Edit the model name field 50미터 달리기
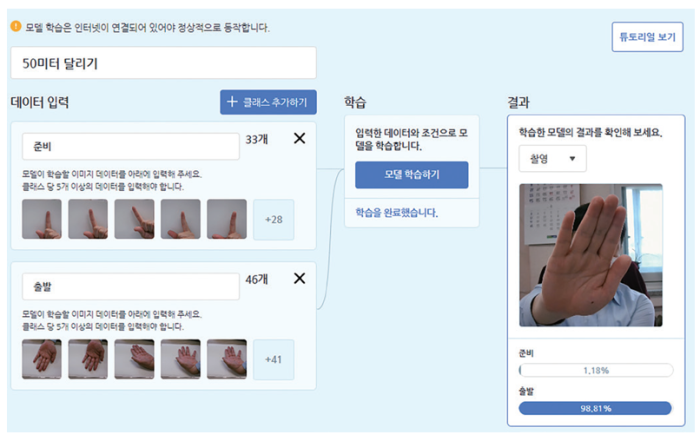 (163, 63)
